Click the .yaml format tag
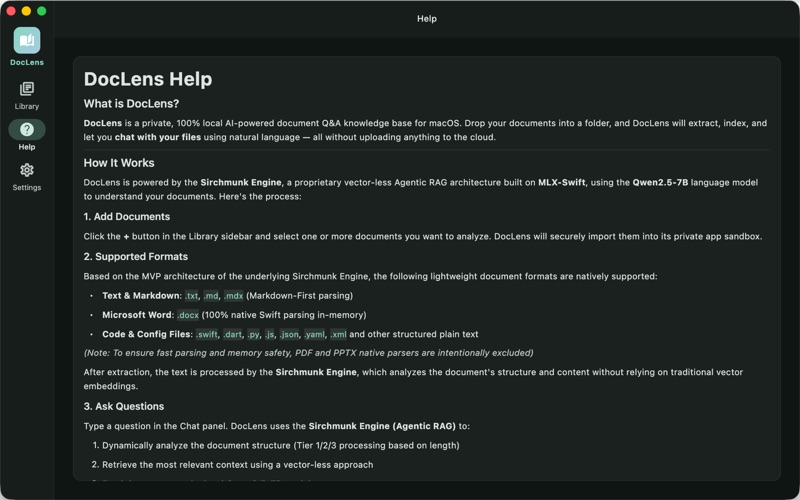The image size is (800, 500). (314, 335)
